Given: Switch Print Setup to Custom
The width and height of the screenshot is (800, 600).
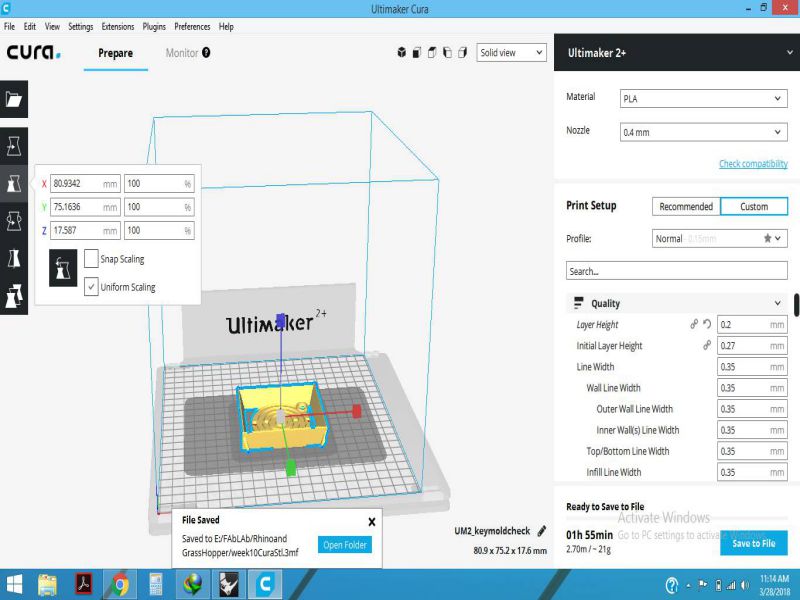Looking at the screenshot, I should (754, 207).
